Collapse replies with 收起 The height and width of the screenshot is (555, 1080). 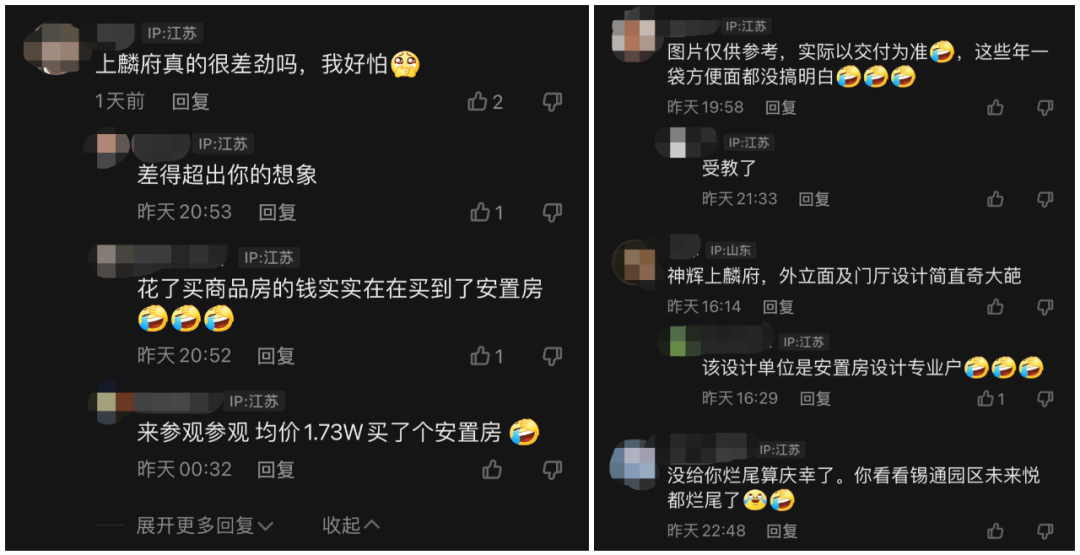click(351, 525)
